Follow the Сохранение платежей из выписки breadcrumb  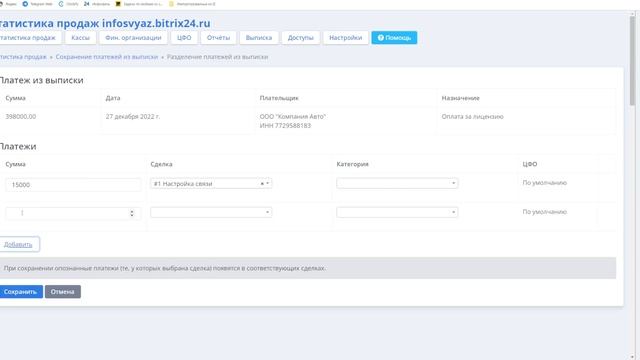tap(107, 57)
